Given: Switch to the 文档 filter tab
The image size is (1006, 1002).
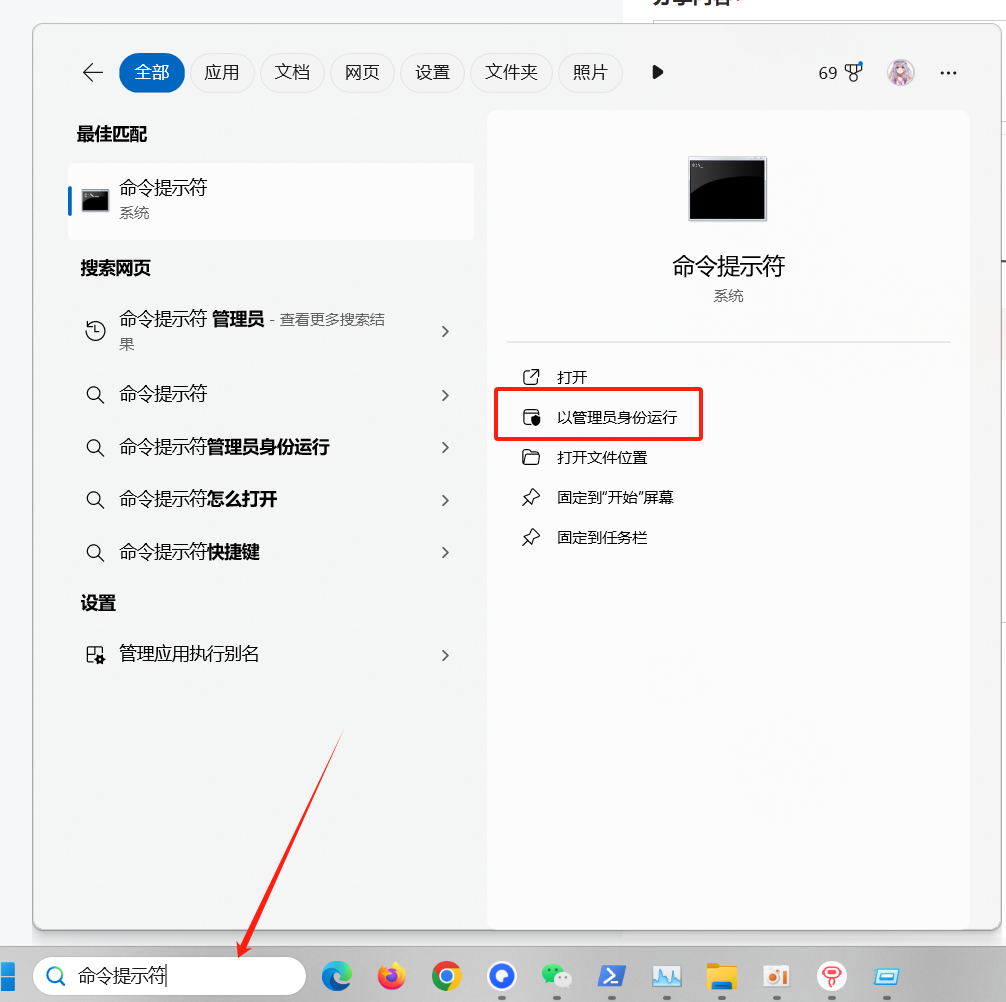Looking at the screenshot, I should coord(292,72).
